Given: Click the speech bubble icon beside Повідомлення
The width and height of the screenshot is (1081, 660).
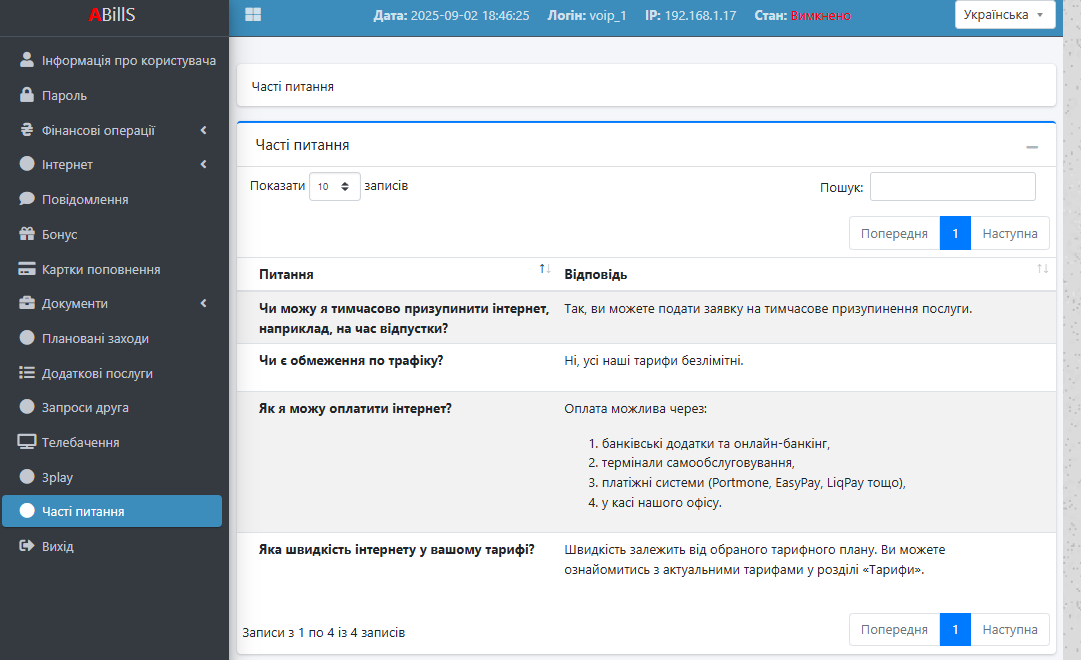Looking at the screenshot, I should [x=27, y=199].
